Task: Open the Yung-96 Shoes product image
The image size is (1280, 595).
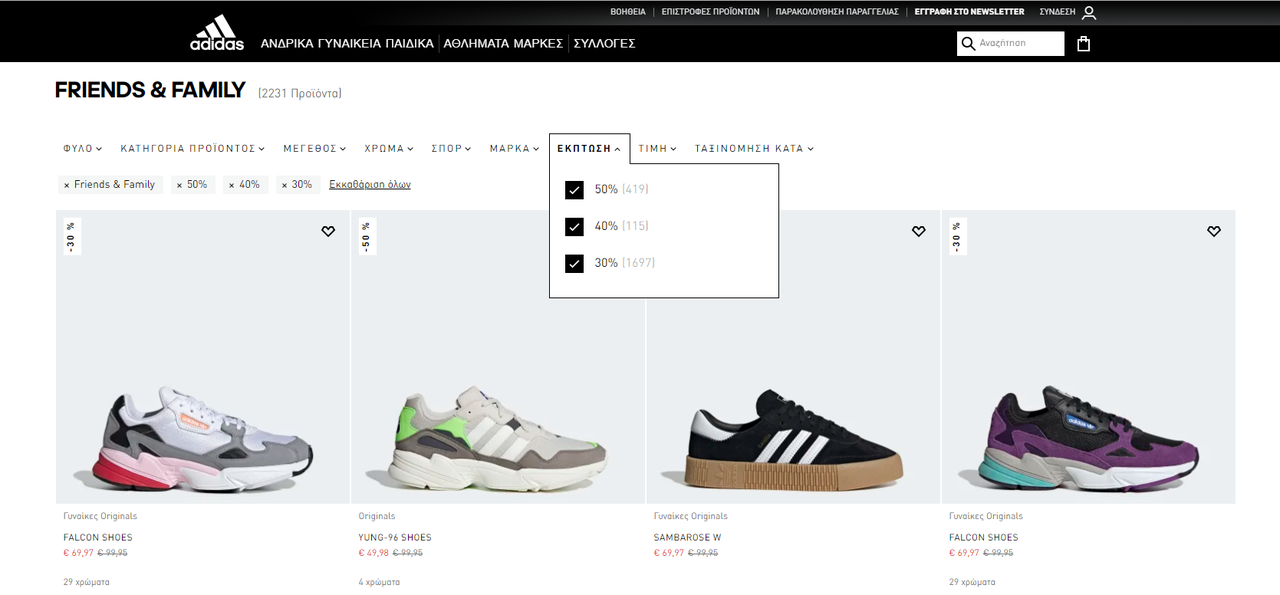Action: pos(498,357)
